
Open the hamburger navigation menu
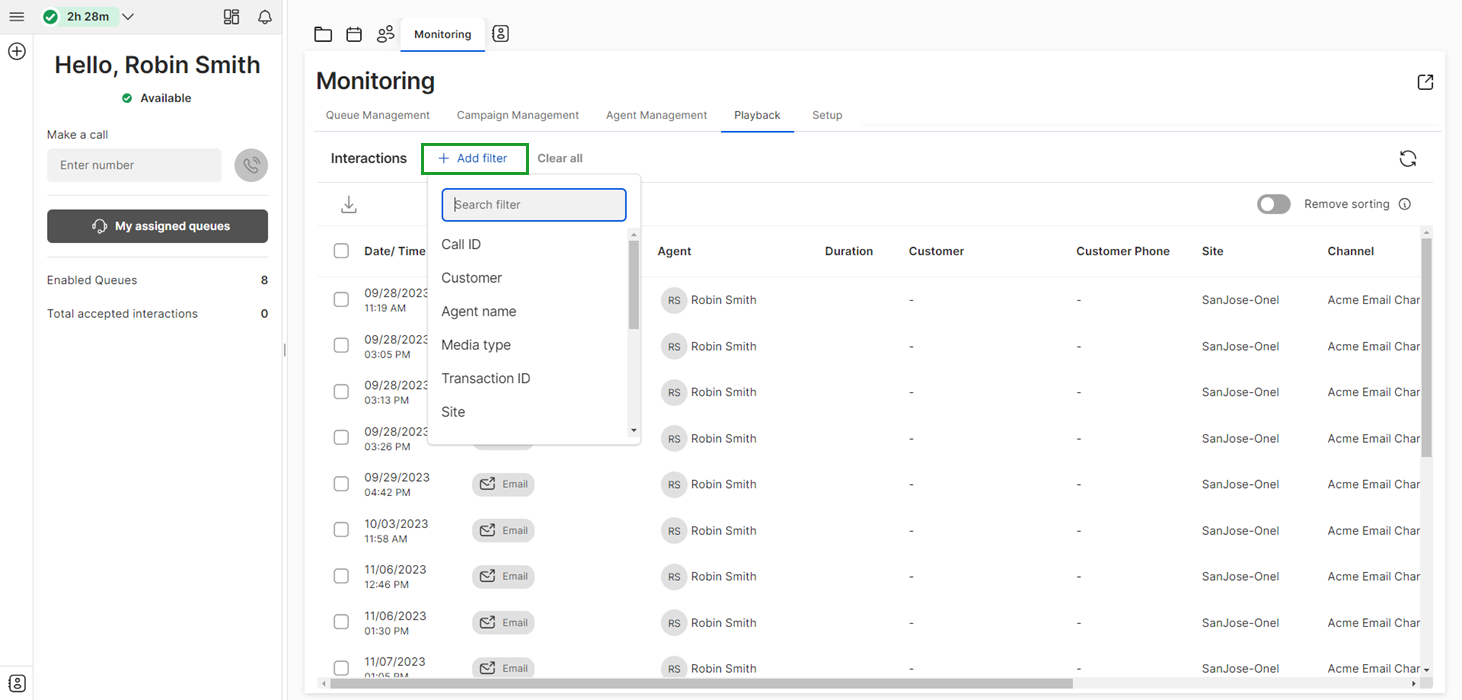coord(16,16)
